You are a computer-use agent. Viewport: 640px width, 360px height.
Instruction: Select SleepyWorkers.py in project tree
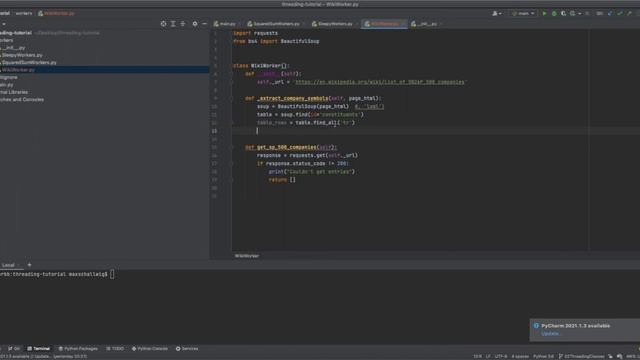pos(22,55)
